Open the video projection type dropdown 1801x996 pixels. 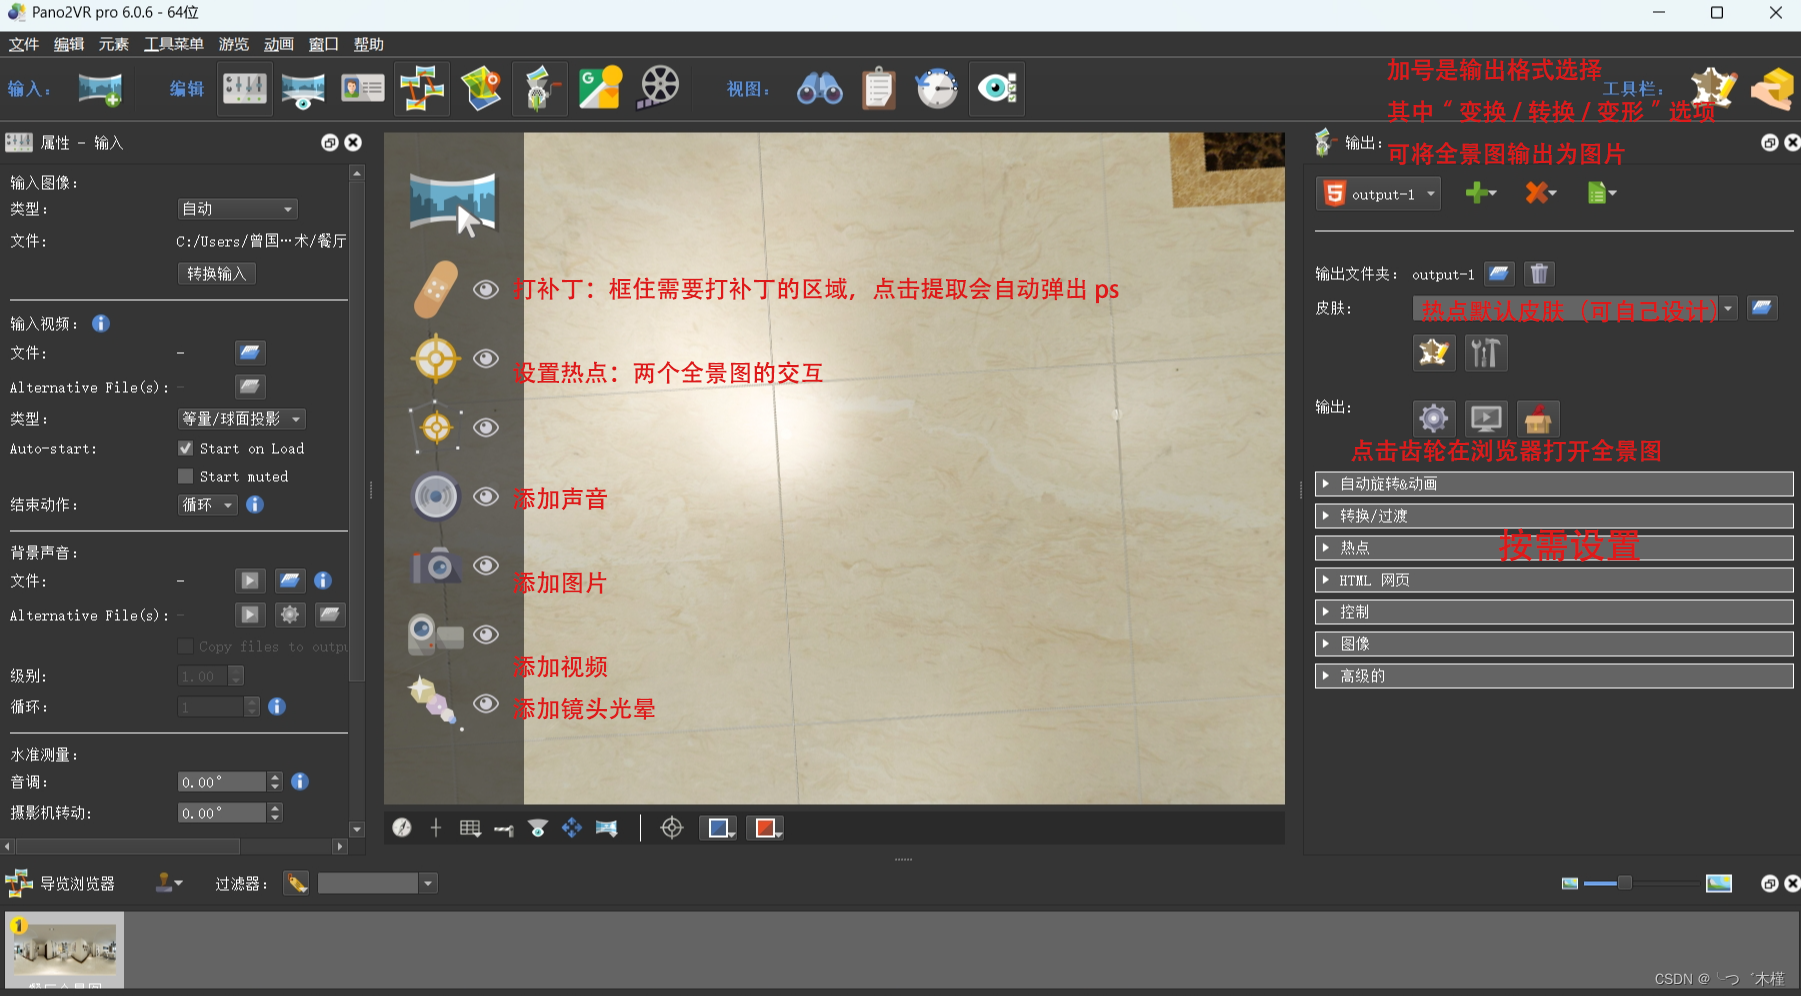pyautogui.click(x=241, y=419)
